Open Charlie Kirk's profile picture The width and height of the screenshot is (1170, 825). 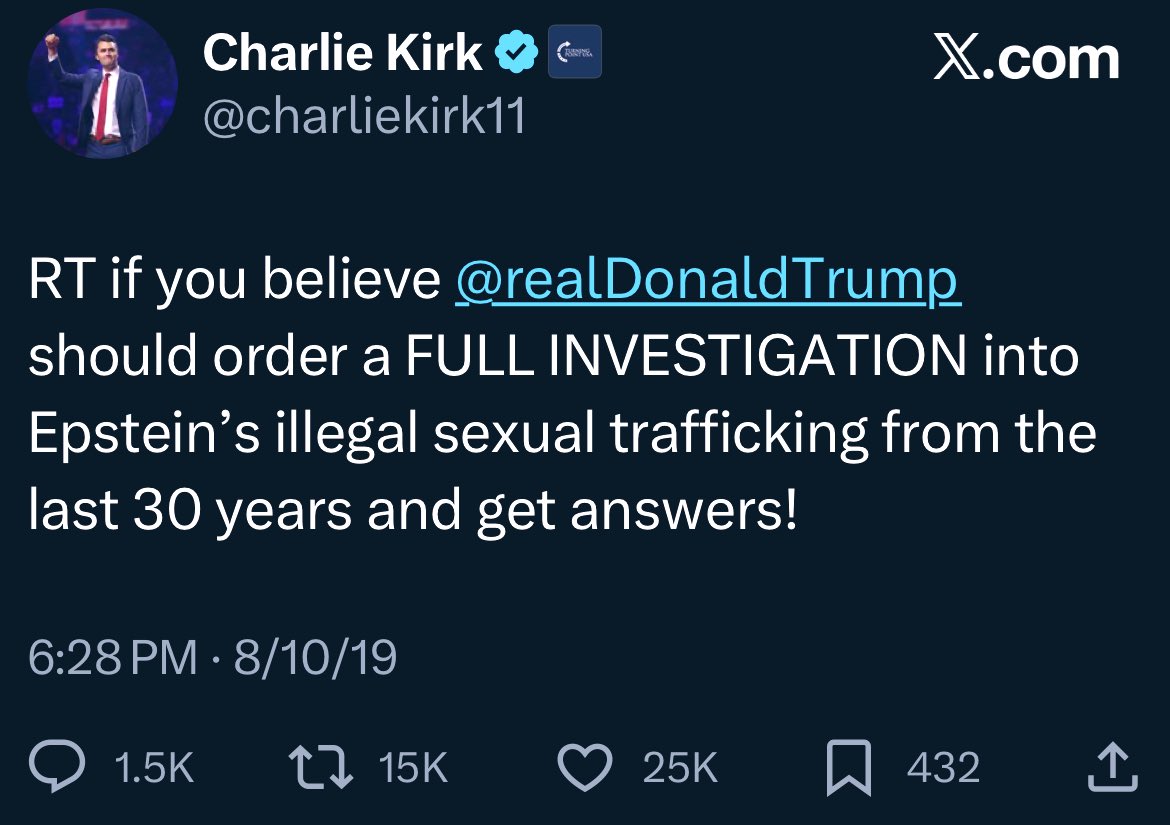pos(102,84)
